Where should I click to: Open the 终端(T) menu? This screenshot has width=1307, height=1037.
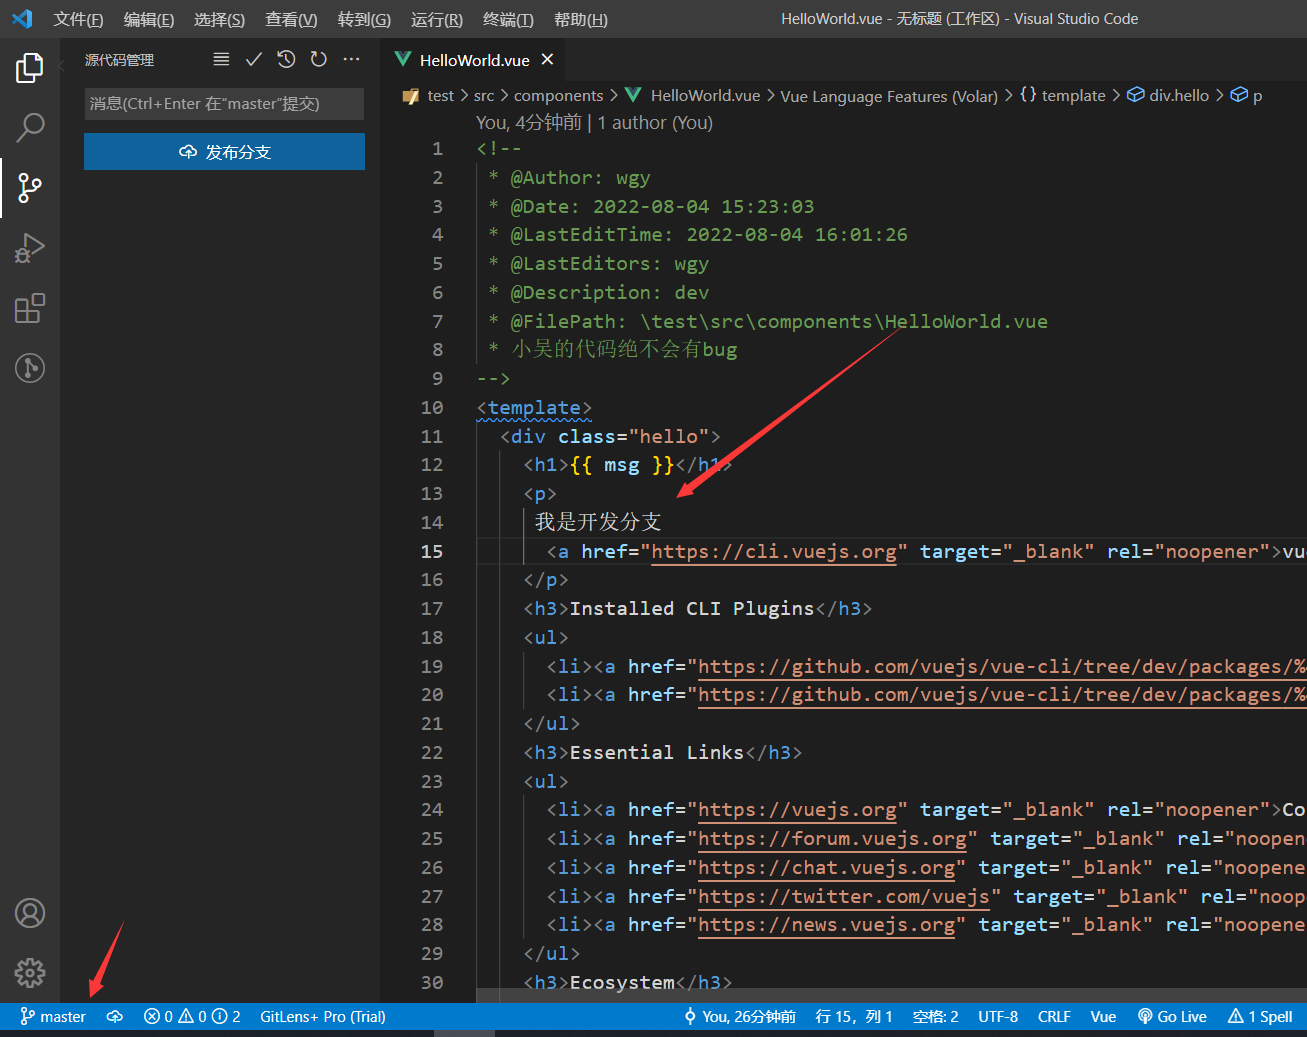point(508,19)
